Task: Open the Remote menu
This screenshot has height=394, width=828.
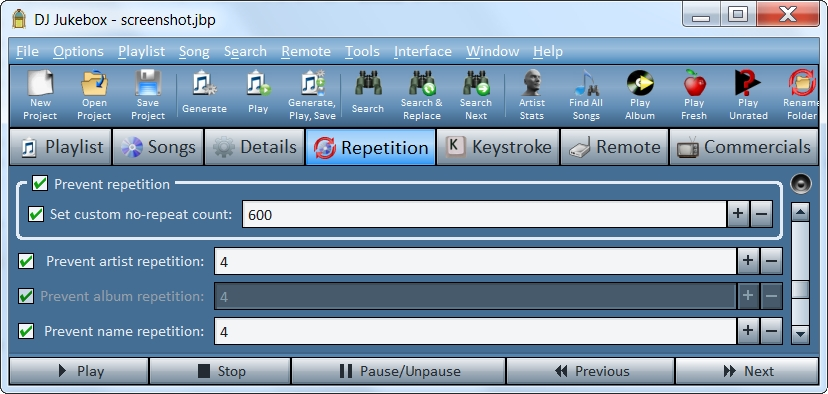Action: point(306,51)
